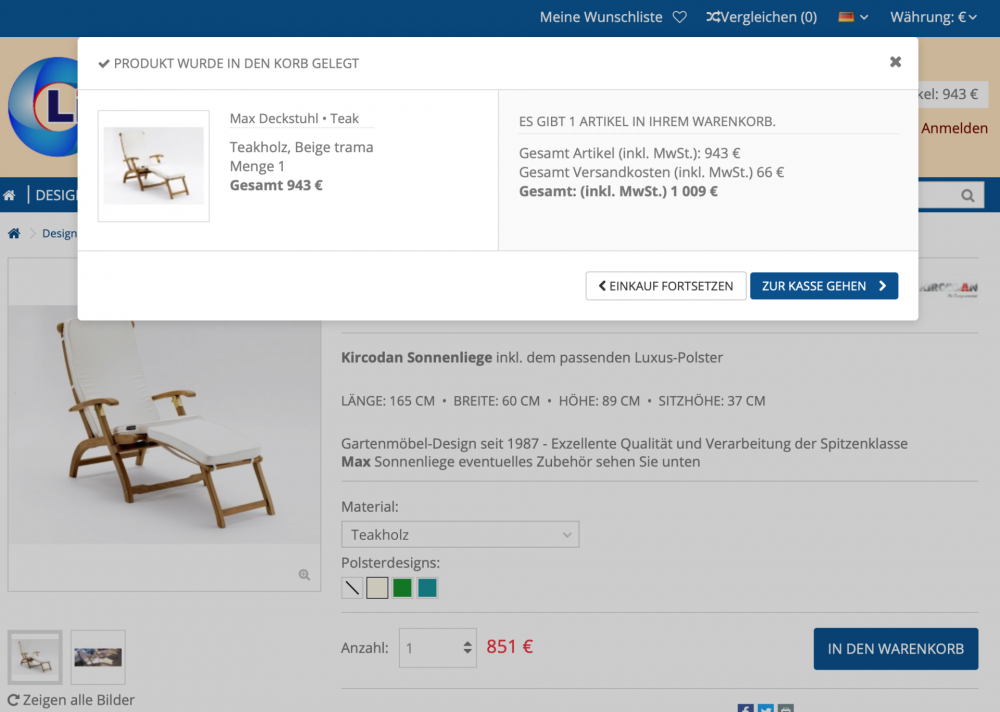Click the home icon in navigation bar
The image size is (1000, 712).
tap(9, 195)
